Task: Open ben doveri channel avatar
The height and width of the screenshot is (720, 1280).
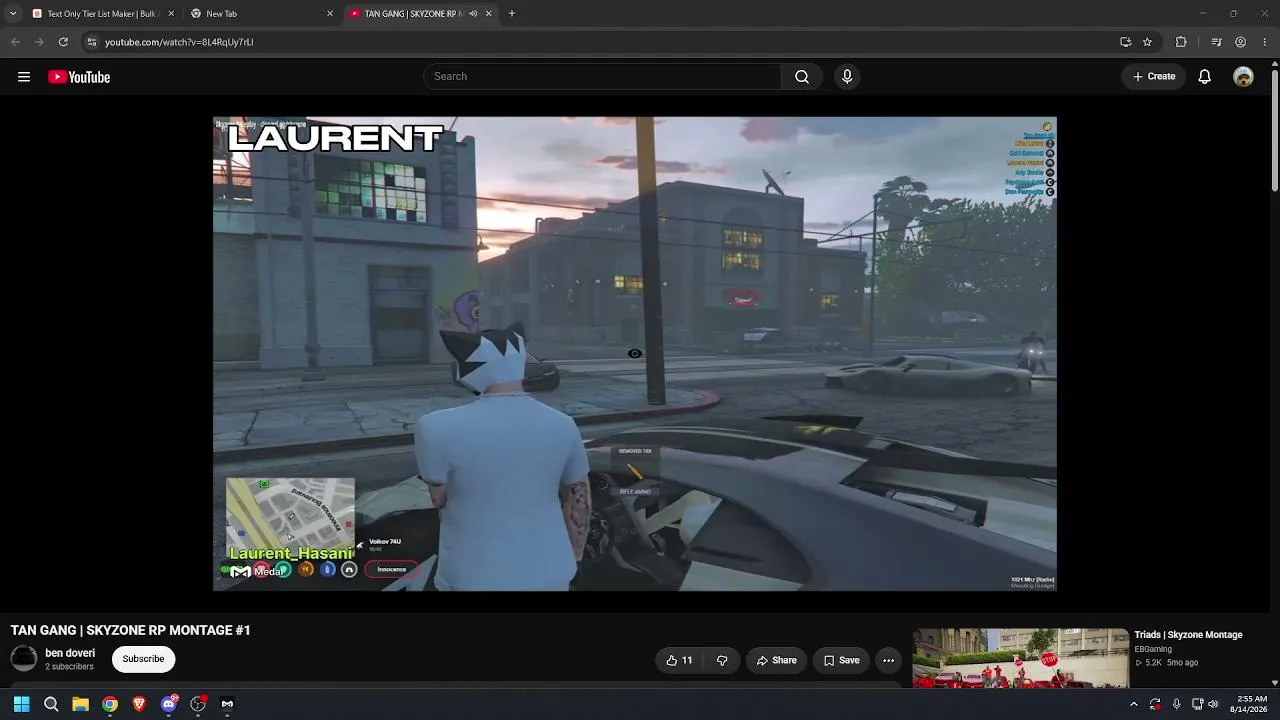Action: tap(24, 658)
